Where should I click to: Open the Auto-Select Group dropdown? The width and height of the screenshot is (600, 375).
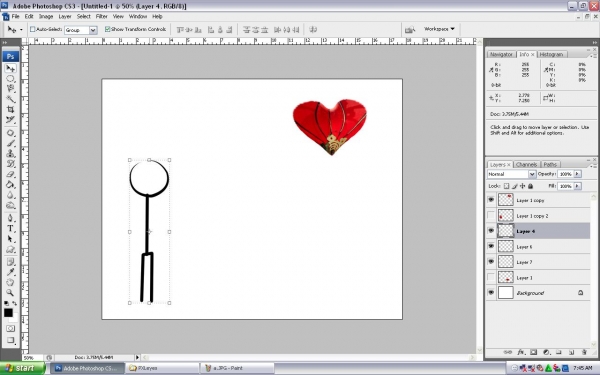pyautogui.click(x=93, y=30)
